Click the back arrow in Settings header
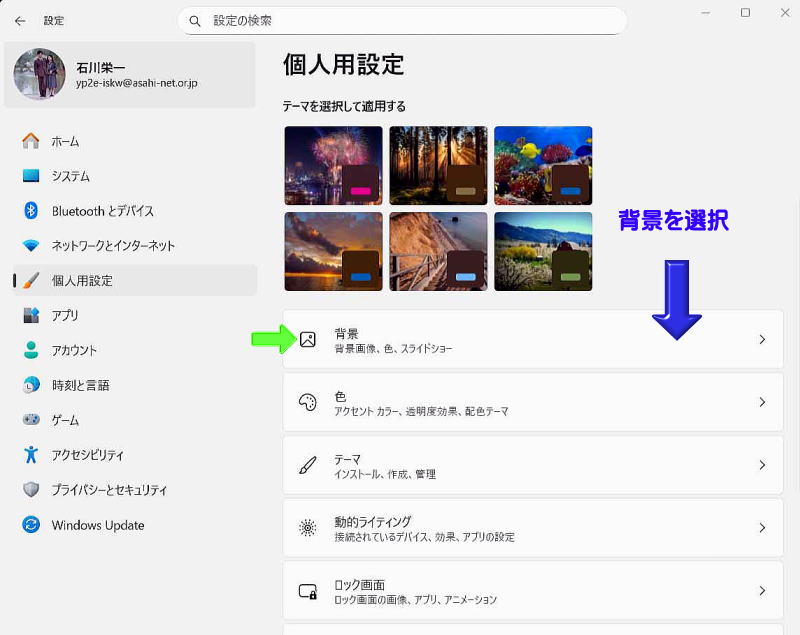800x635 pixels. pos(20,20)
